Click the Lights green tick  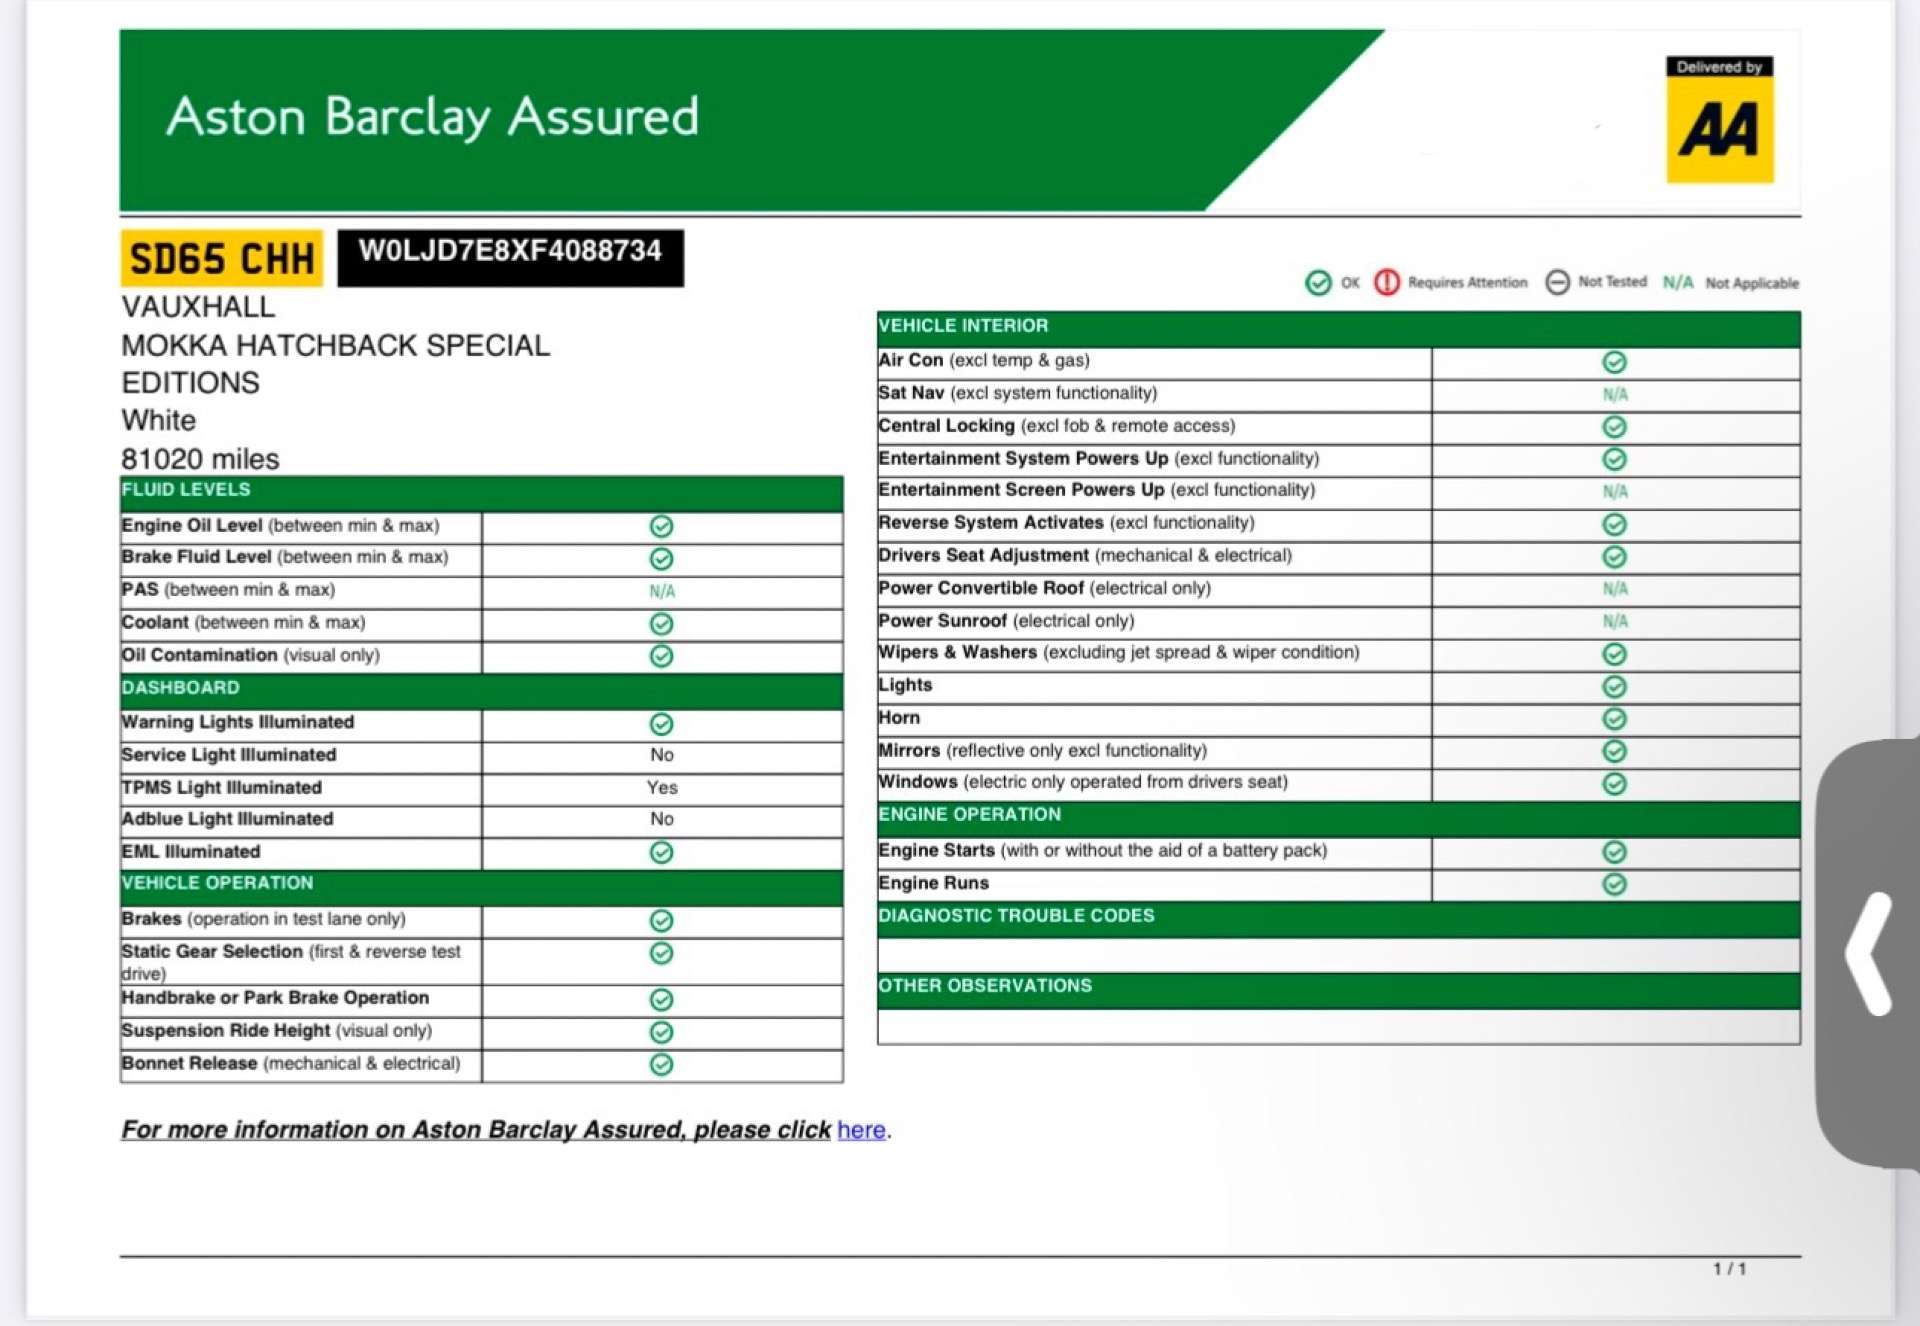(x=1614, y=687)
